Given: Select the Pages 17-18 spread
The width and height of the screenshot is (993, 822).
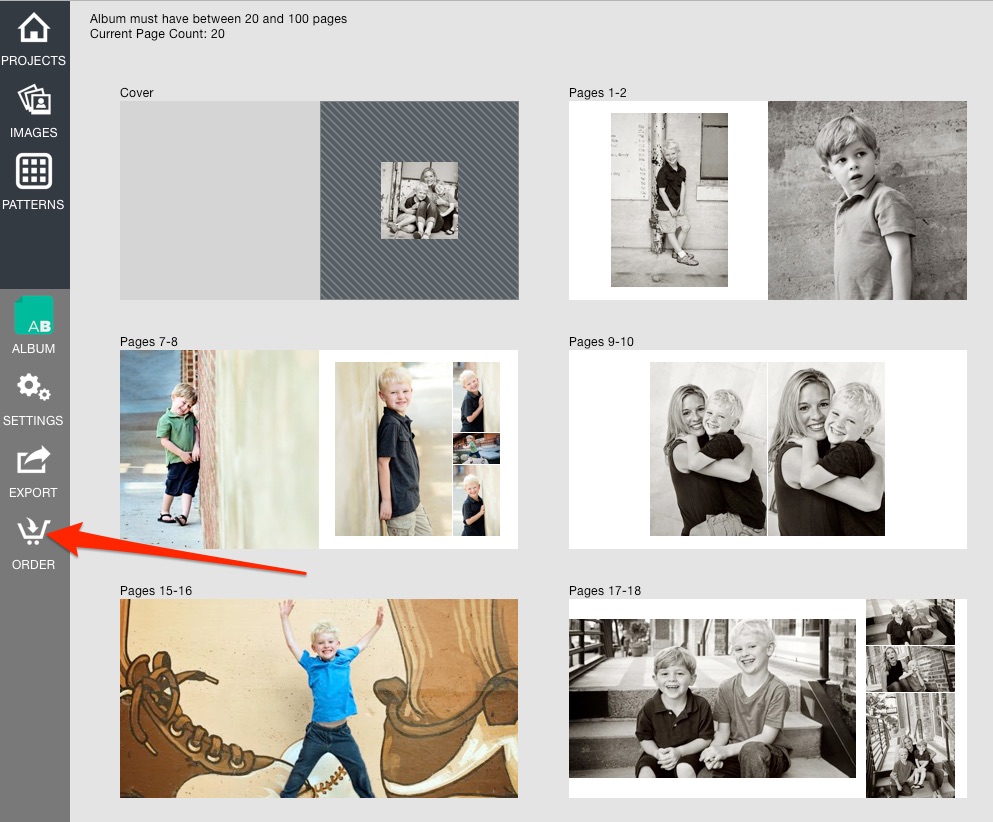Looking at the screenshot, I should point(768,698).
